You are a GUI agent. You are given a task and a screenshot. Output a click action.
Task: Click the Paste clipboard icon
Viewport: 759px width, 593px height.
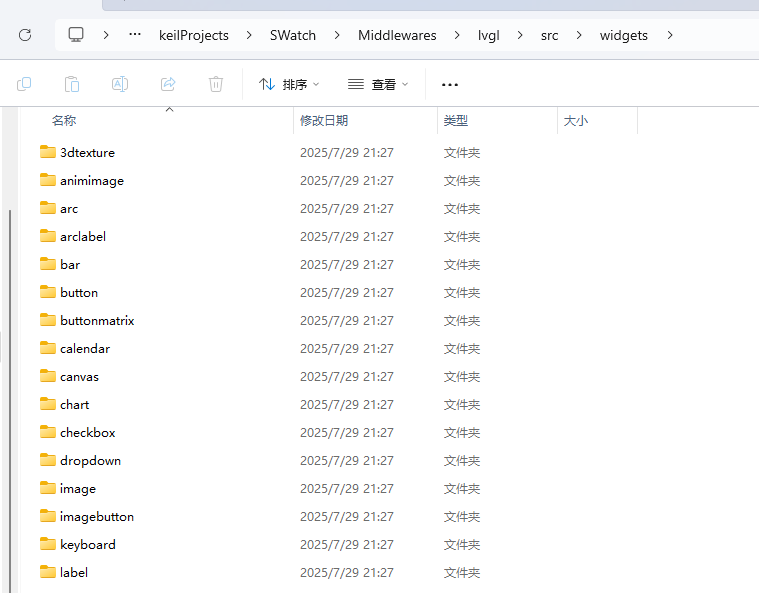72,84
